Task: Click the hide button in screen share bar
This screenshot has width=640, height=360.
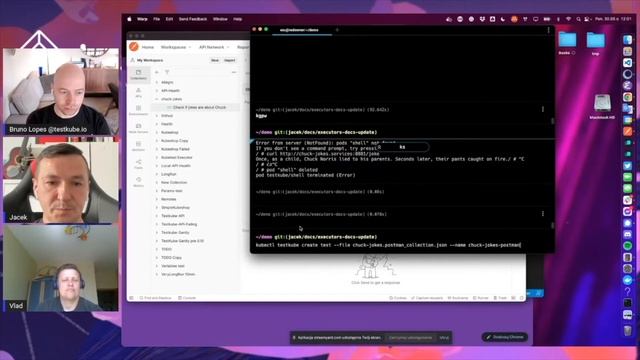Action: pyautogui.click(x=444, y=338)
